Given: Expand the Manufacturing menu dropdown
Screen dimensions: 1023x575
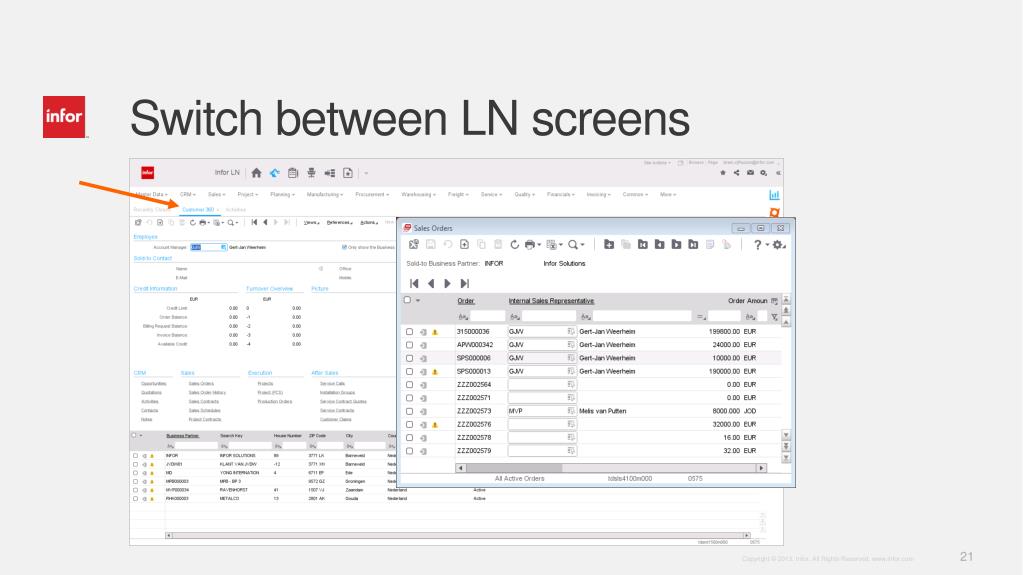Looking at the screenshot, I should tap(325, 194).
